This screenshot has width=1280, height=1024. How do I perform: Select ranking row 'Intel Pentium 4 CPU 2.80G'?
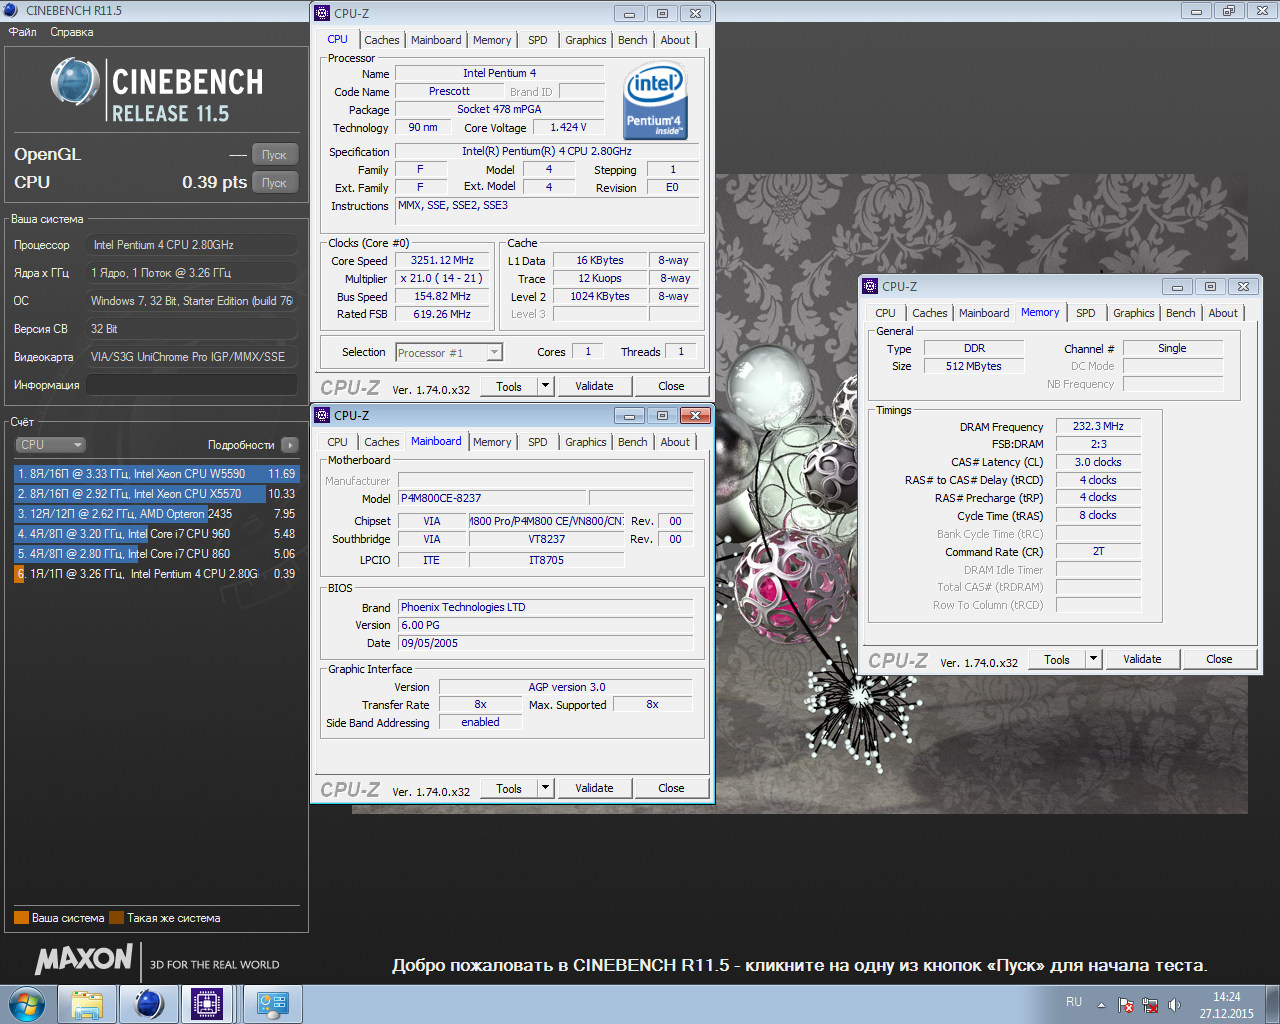tap(156, 574)
